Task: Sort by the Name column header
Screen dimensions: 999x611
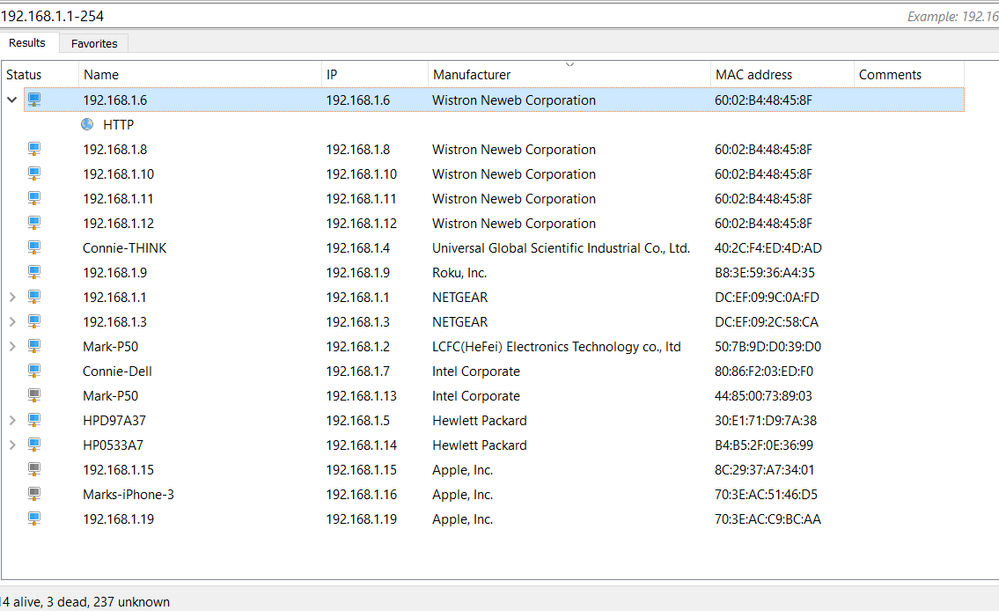Action: 200,75
